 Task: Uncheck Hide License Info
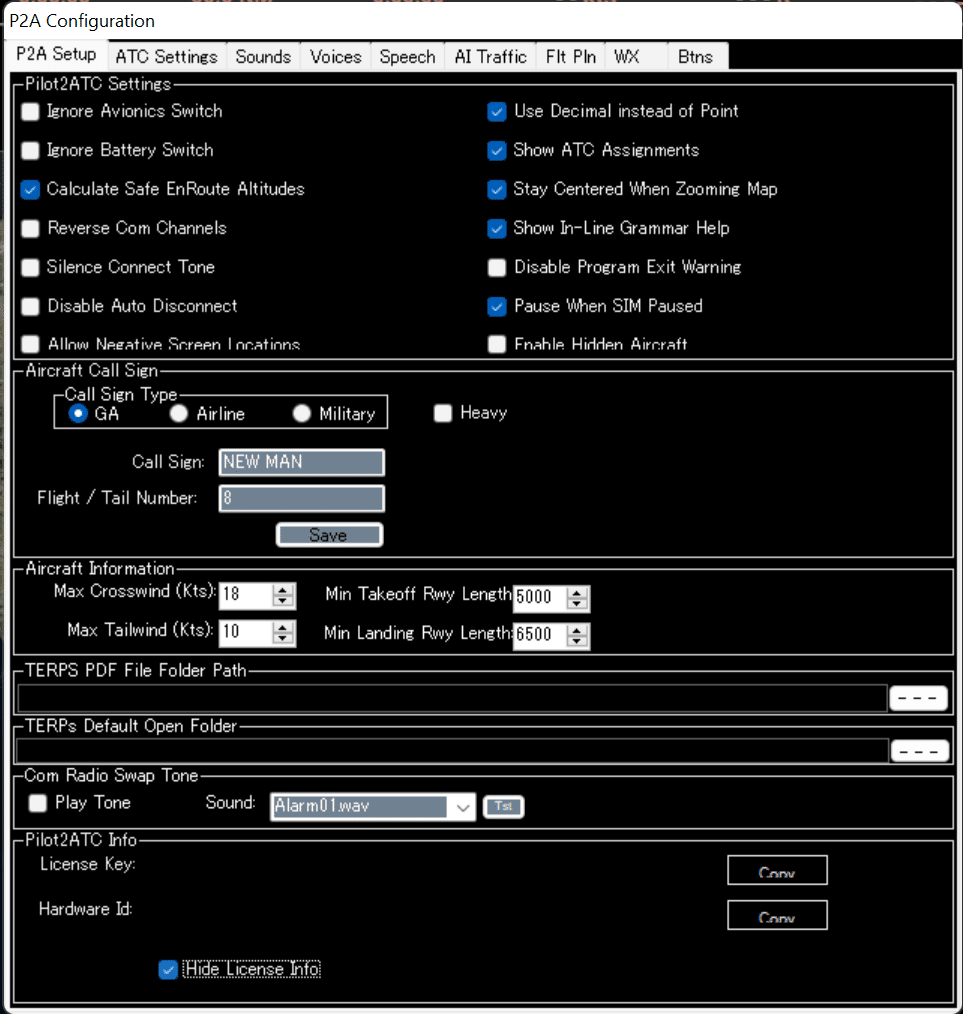[168, 969]
